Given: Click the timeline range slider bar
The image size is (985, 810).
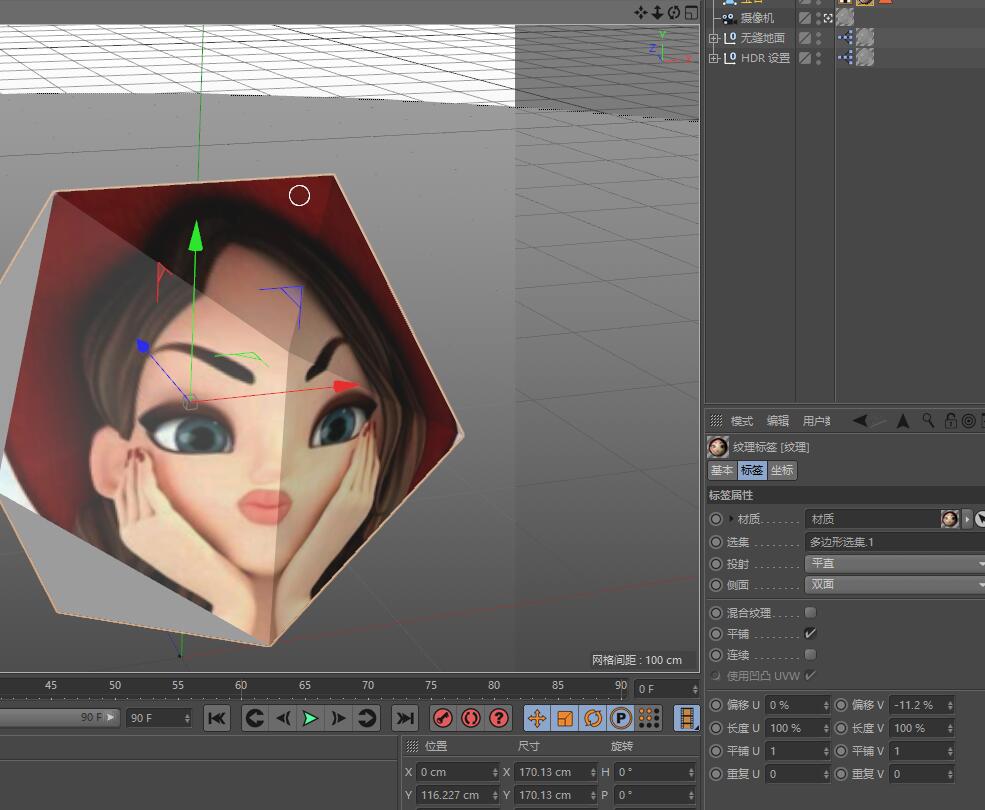Looking at the screenshot, I should point(58,717).
